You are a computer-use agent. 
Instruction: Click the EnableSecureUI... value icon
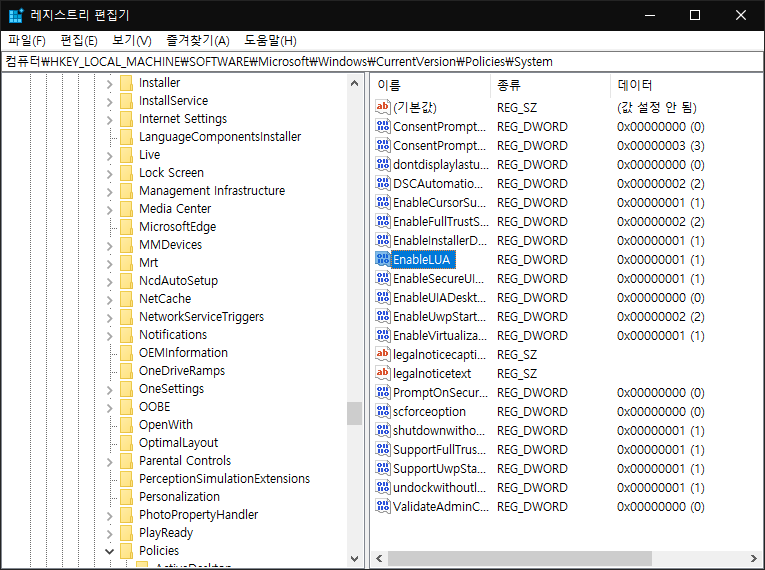click(382, 279)
